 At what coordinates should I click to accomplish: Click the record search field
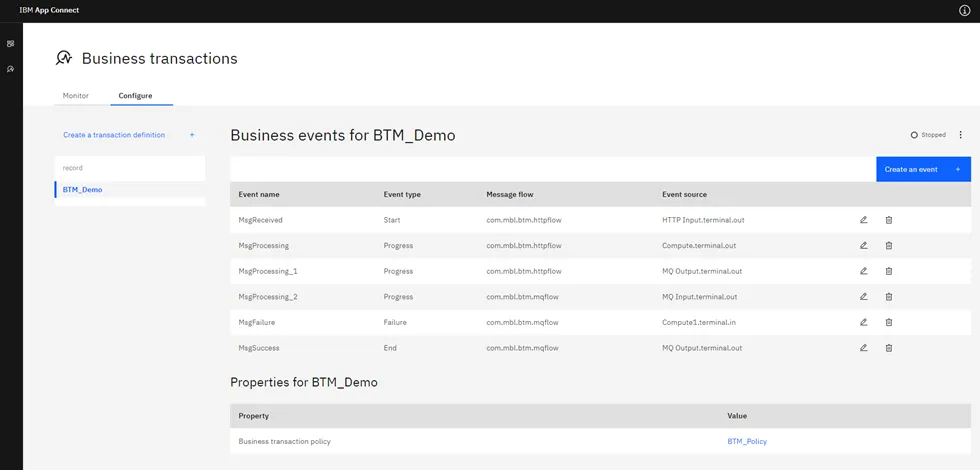click(x=130, y=168)
